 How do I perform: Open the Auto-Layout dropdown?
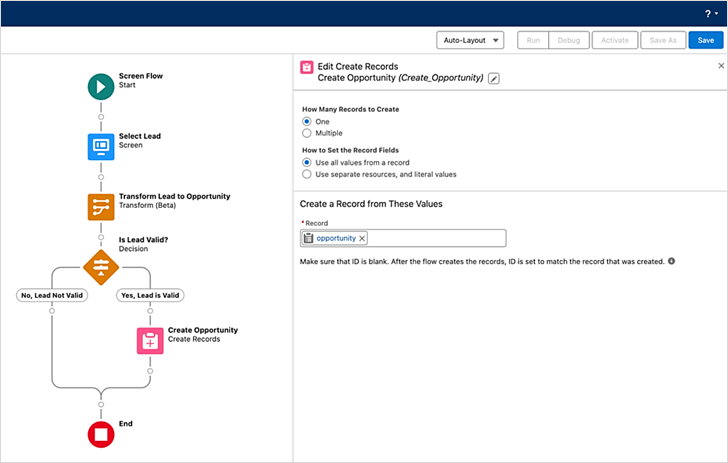(470, 40)
